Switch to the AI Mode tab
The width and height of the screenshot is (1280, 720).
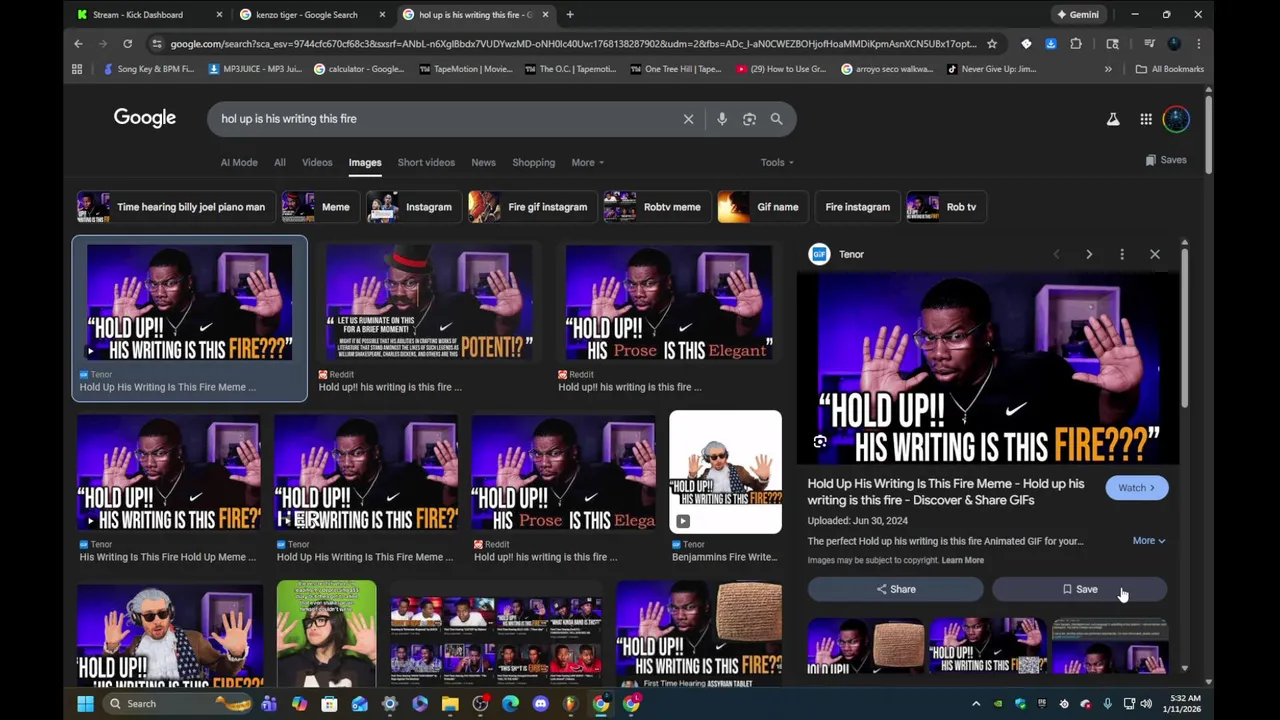click(x=239, y=162)
